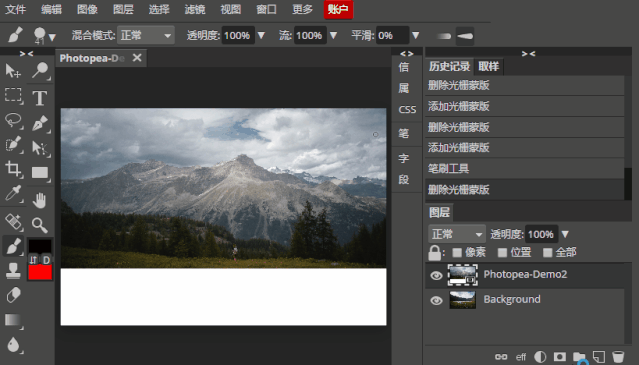Open the 属 properties side panel
This screenshot has height=365, width=639.
pos(404,88)
